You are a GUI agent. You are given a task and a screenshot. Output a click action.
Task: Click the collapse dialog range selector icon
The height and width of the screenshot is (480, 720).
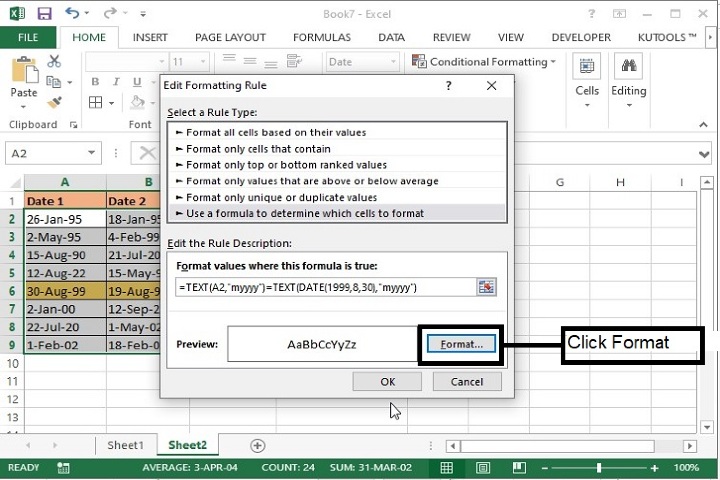(486, 287)
